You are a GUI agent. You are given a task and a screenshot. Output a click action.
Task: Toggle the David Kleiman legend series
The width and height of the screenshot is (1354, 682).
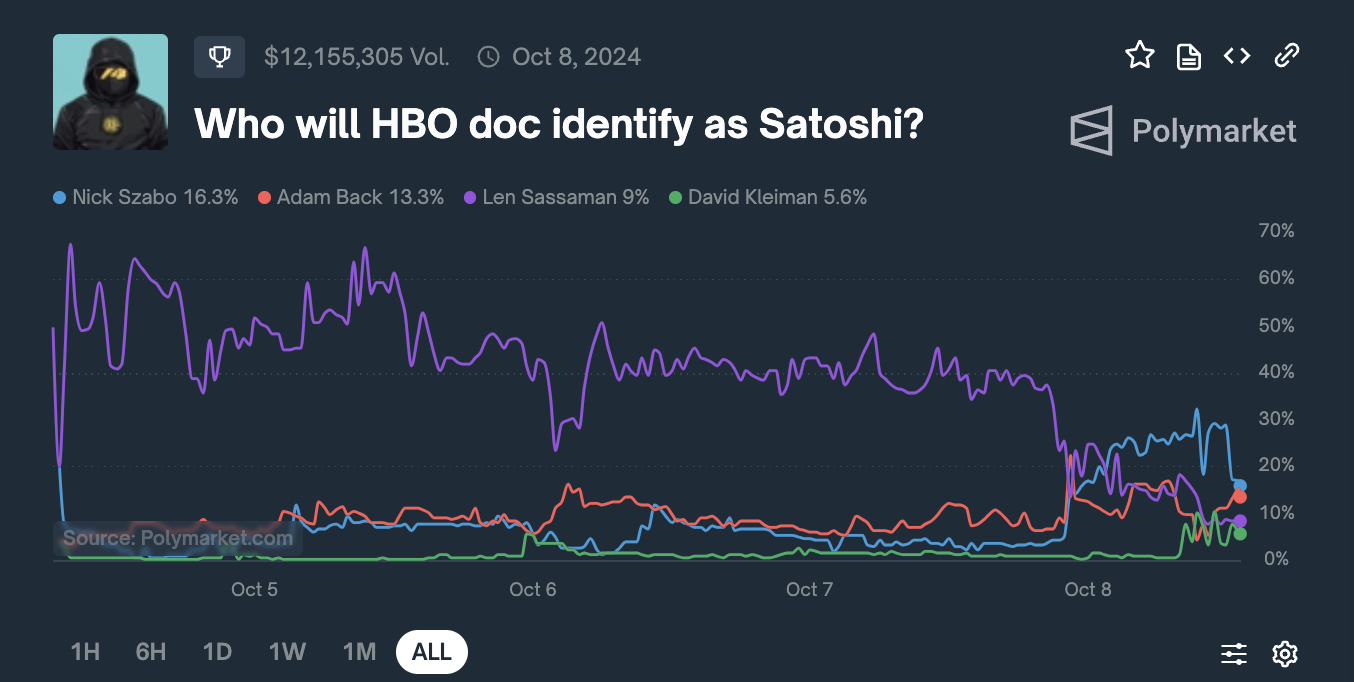[x=766, y=197]
